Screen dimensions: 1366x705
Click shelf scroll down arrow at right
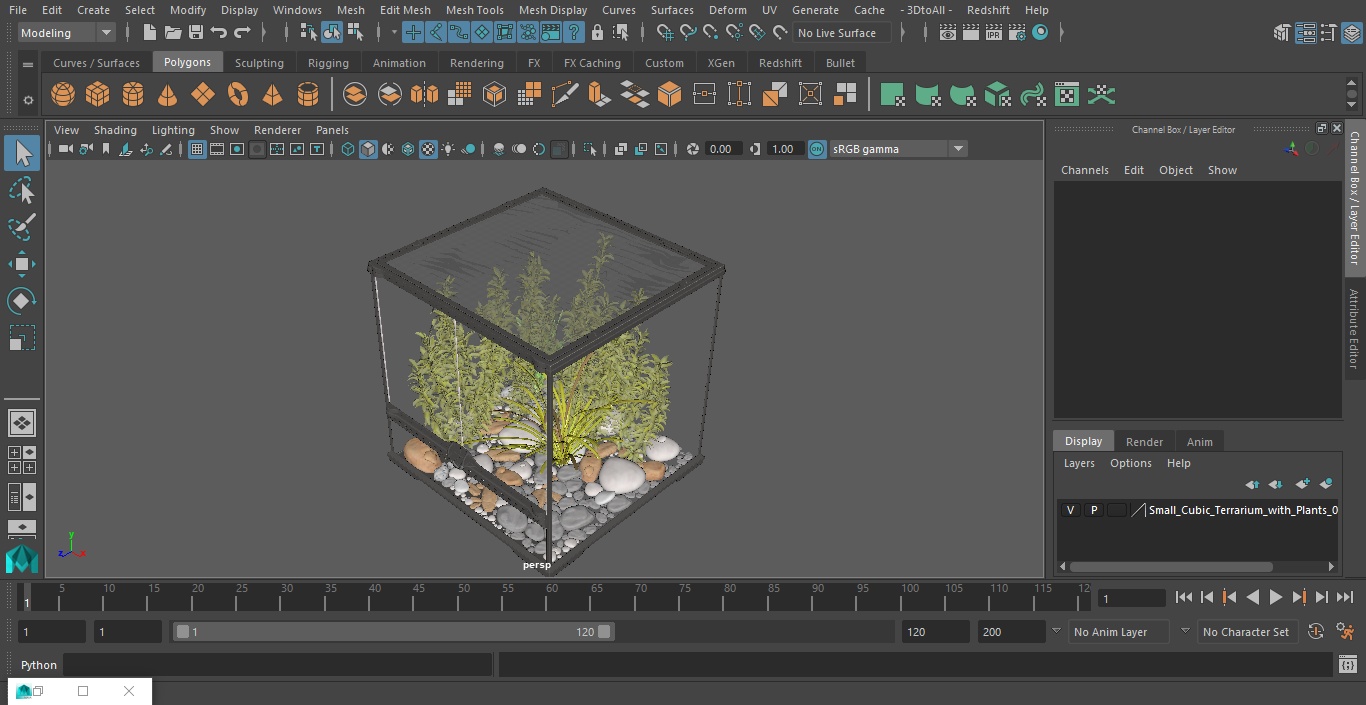click(x=1352, y=104)
